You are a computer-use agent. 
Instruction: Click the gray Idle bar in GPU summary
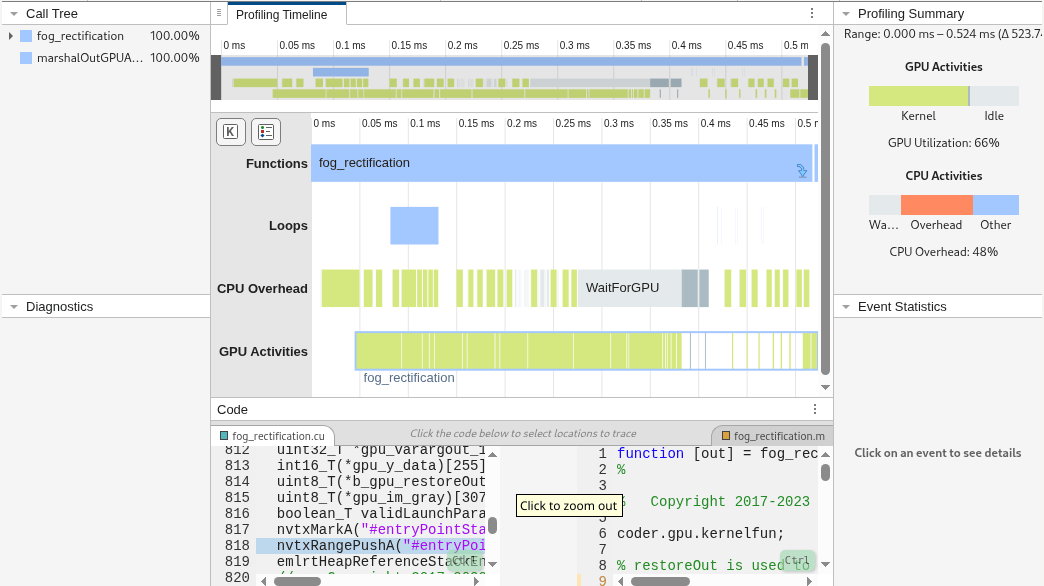tap(994, 96)
